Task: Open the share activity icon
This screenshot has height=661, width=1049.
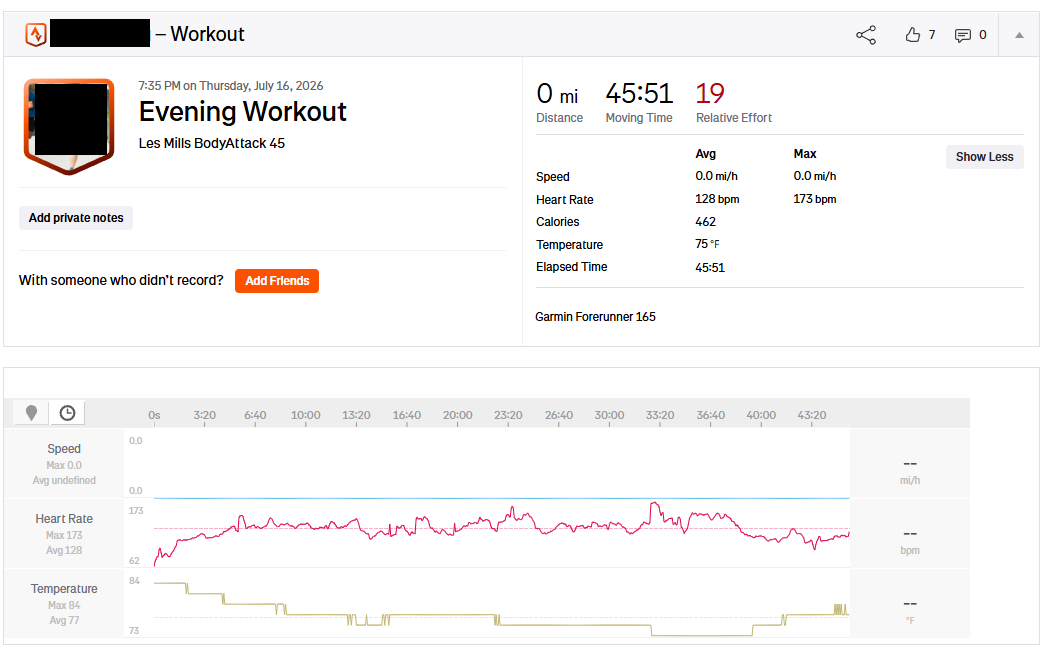Action: (866, 35)
